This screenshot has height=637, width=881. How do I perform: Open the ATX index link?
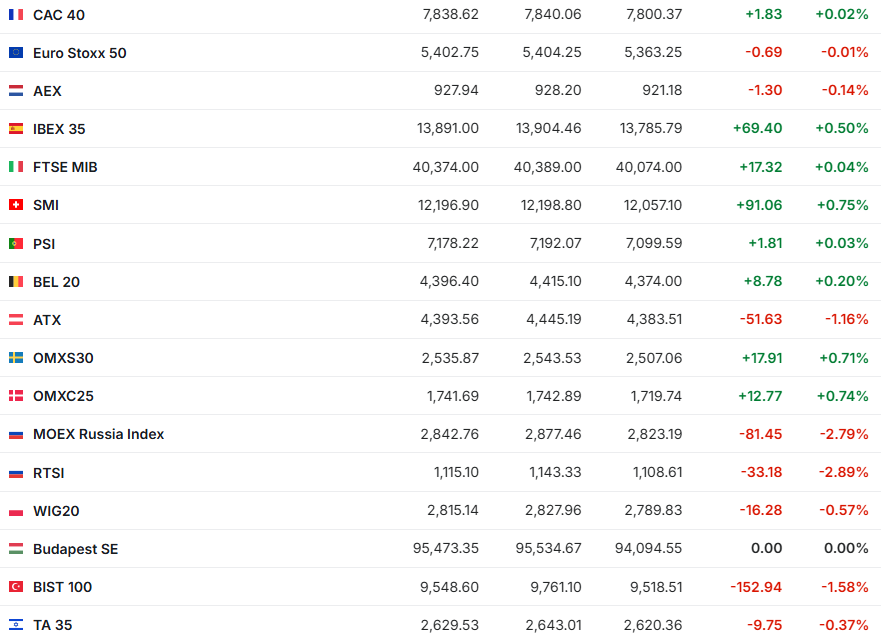coord(47,320)
